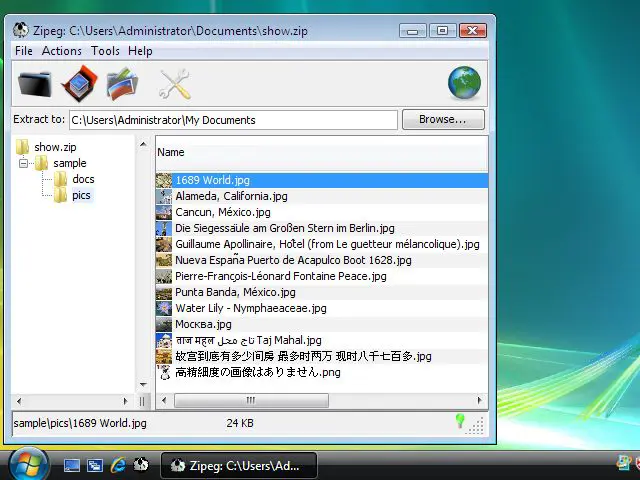Select the 故宫到底有多少间房 jpg file name
This screenshot has height=480, width=640.
[x=303, y=356]
